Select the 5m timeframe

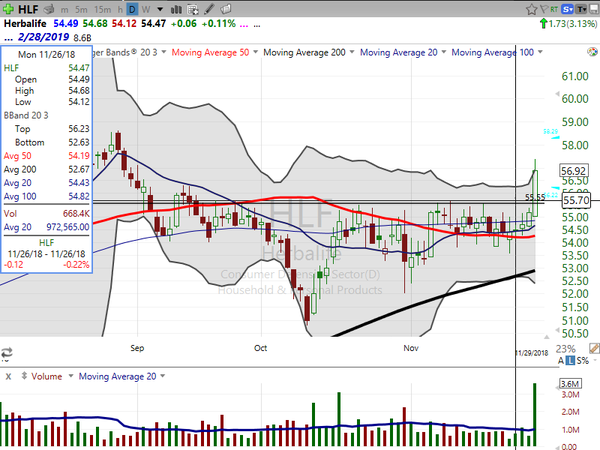[x=81, y=10]
